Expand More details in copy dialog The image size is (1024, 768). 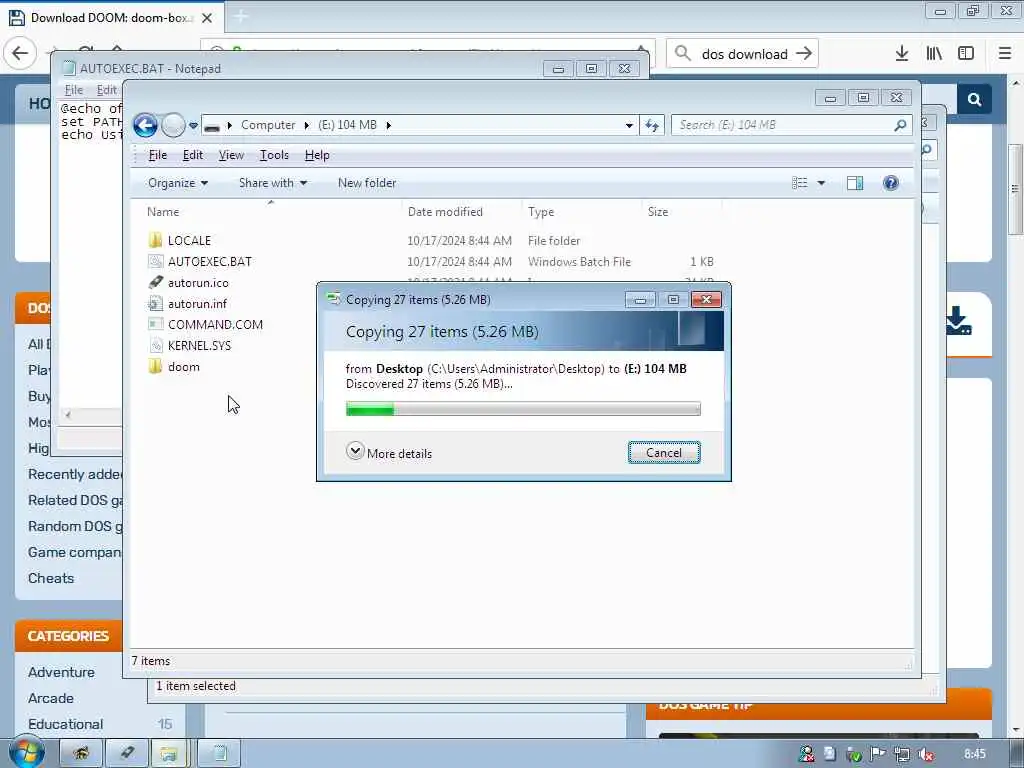click(389, 453)
